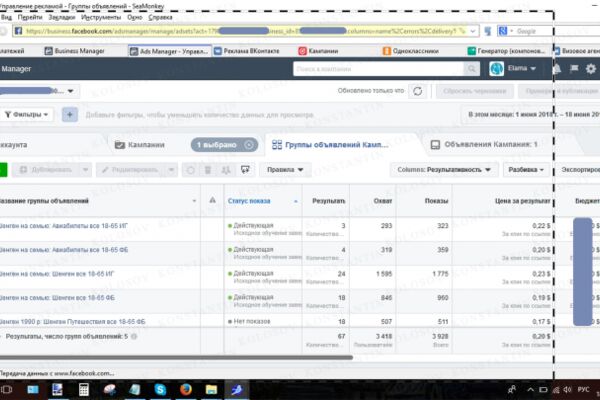This screenshot has height=400, width=600.
Task: Click the refresh icon near Обновлено только что
Action: point(417,91)
